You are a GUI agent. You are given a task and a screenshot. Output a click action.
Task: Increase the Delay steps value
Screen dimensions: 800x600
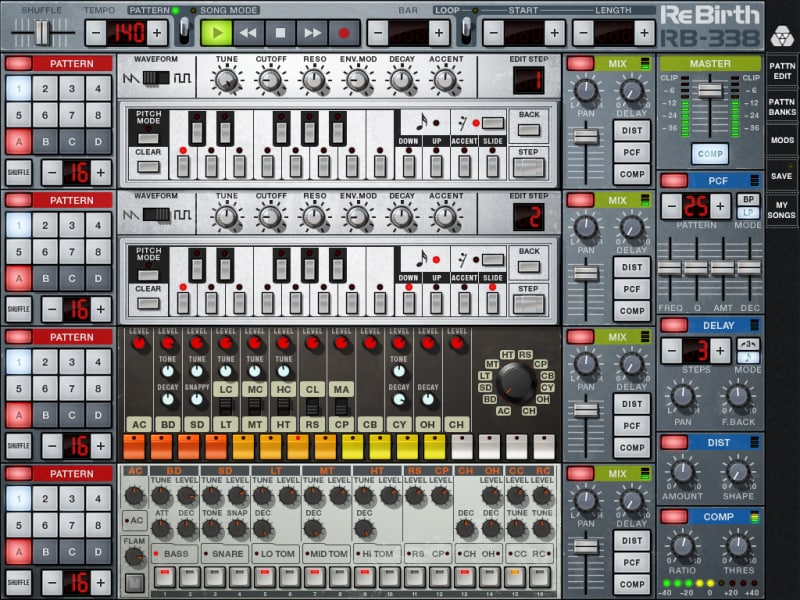click(x=721, y=350)
